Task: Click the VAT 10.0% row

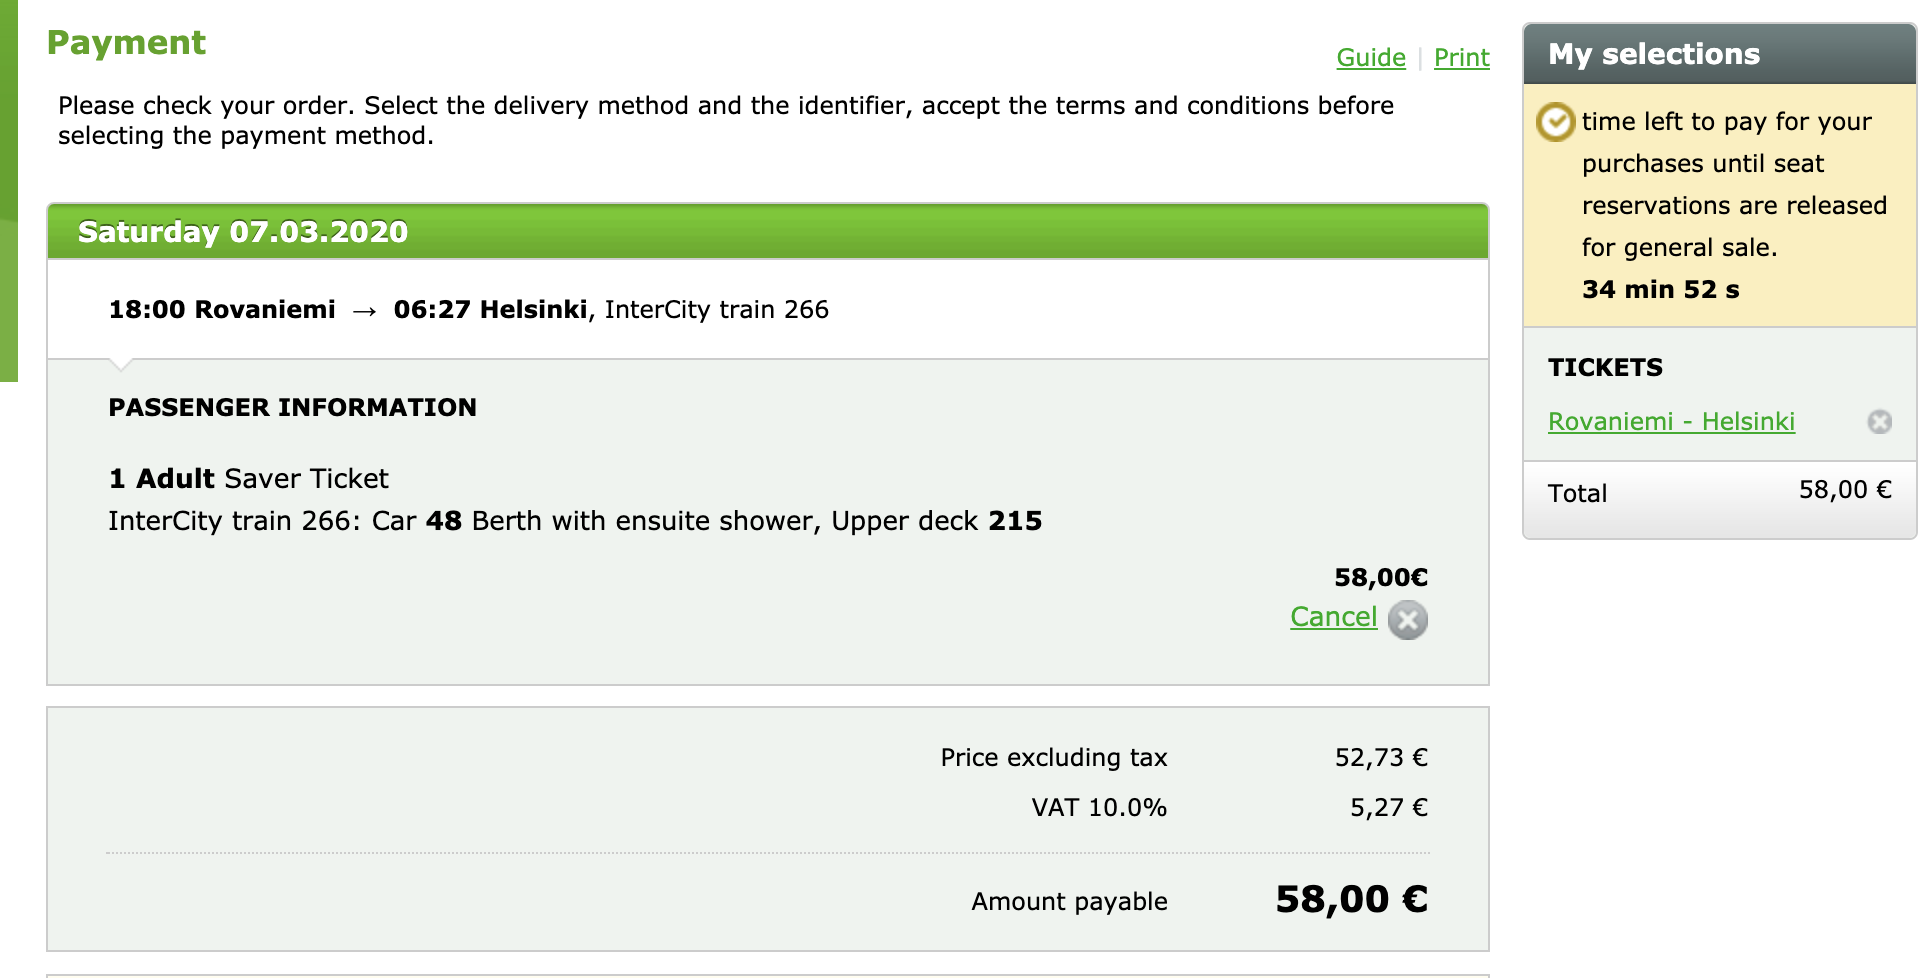Action: [x=1229, y=808]
